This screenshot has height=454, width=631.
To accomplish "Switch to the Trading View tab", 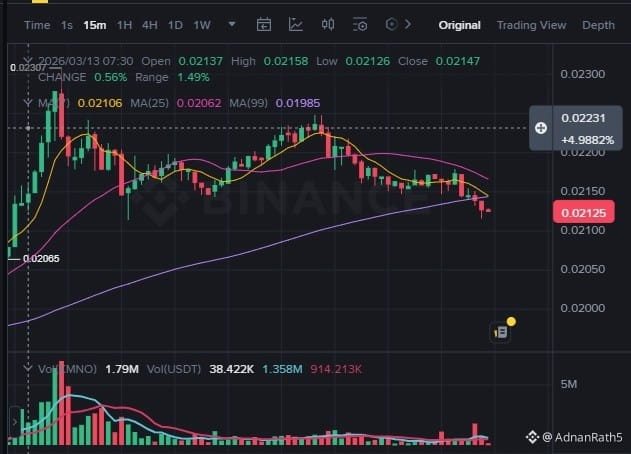I will tap(531, 25).
